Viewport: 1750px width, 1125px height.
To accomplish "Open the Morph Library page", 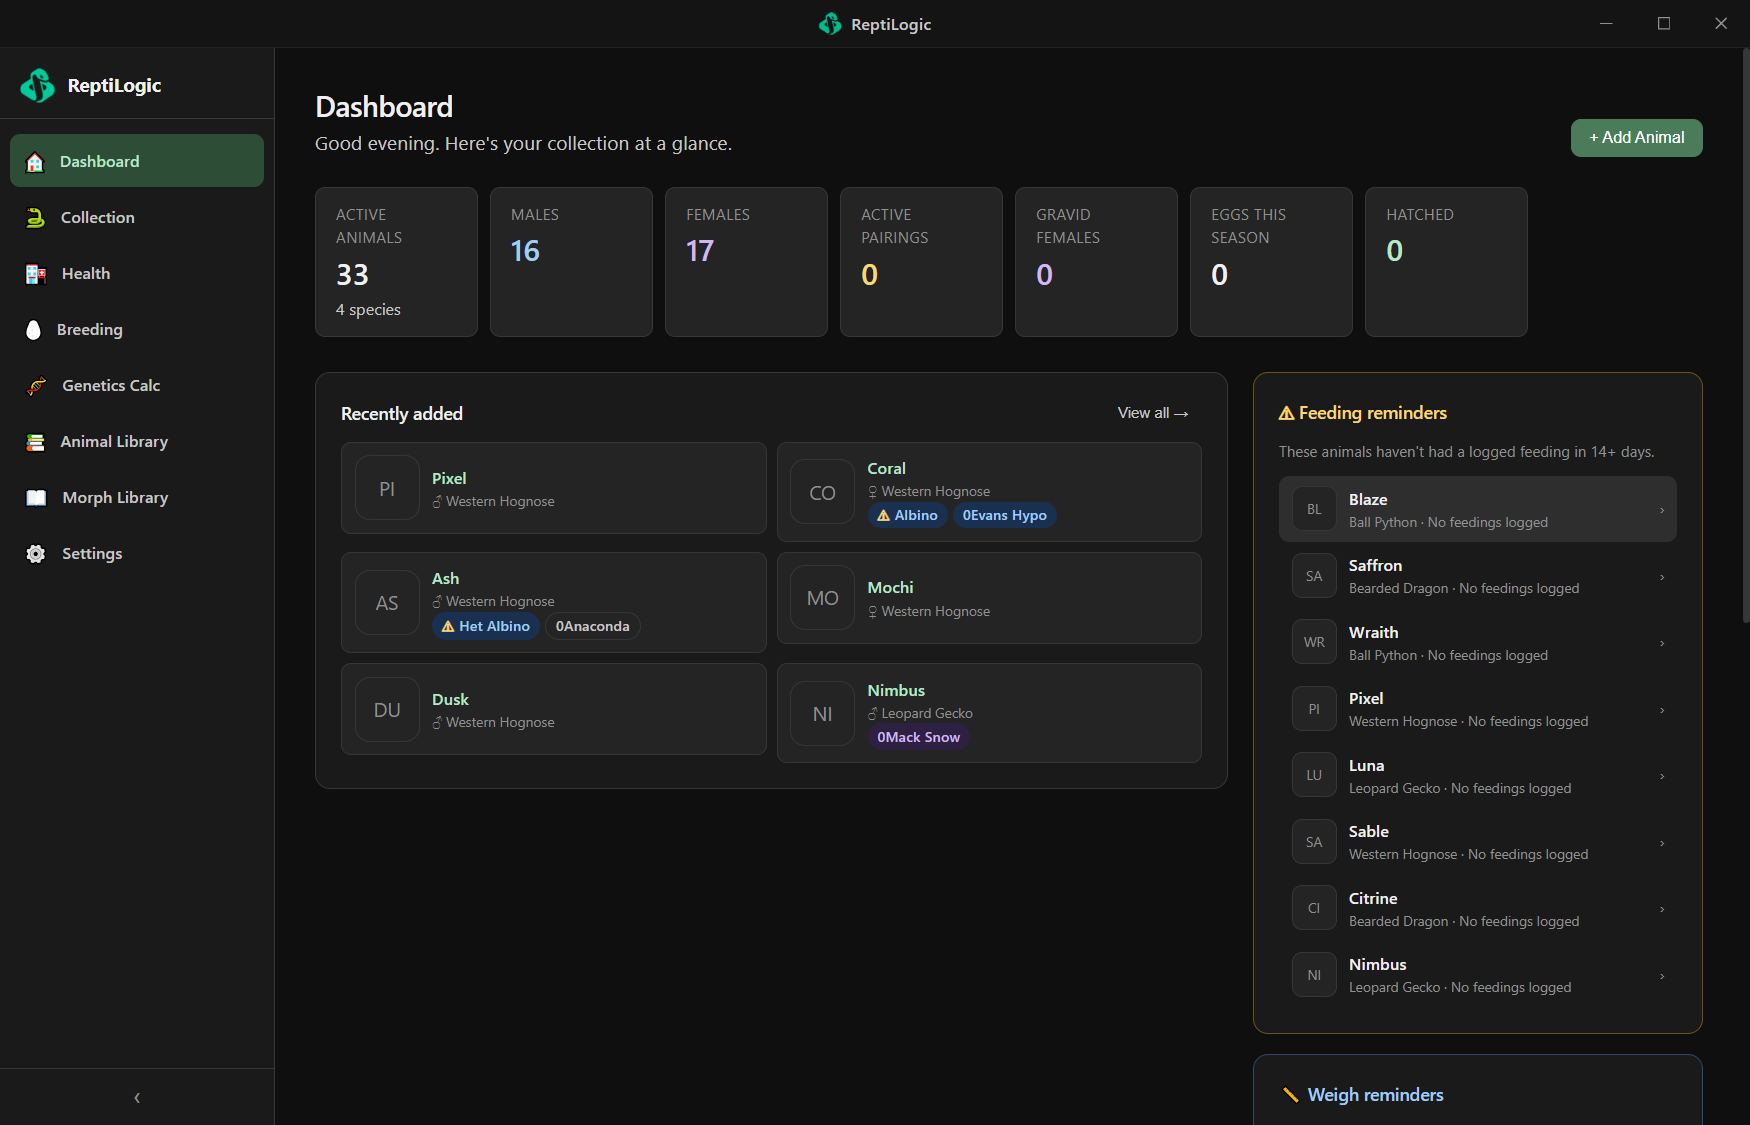I will [x=137, y=497].
